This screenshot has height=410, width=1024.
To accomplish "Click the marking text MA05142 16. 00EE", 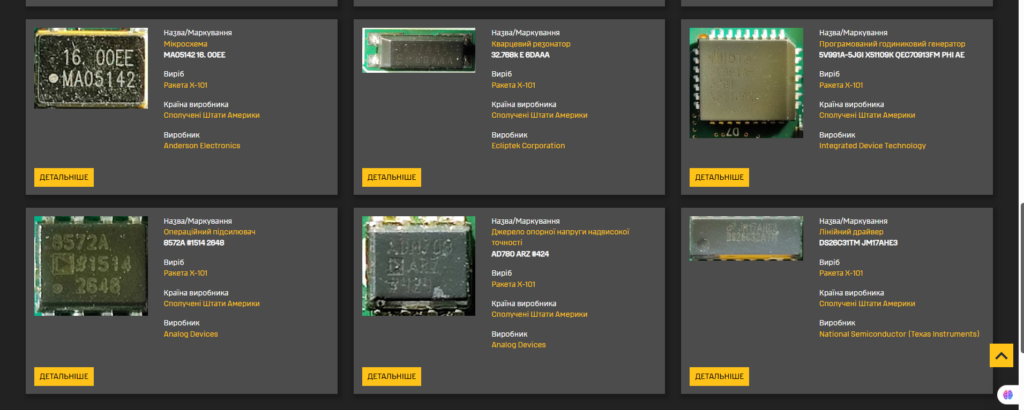I will (x=194, y=55).
